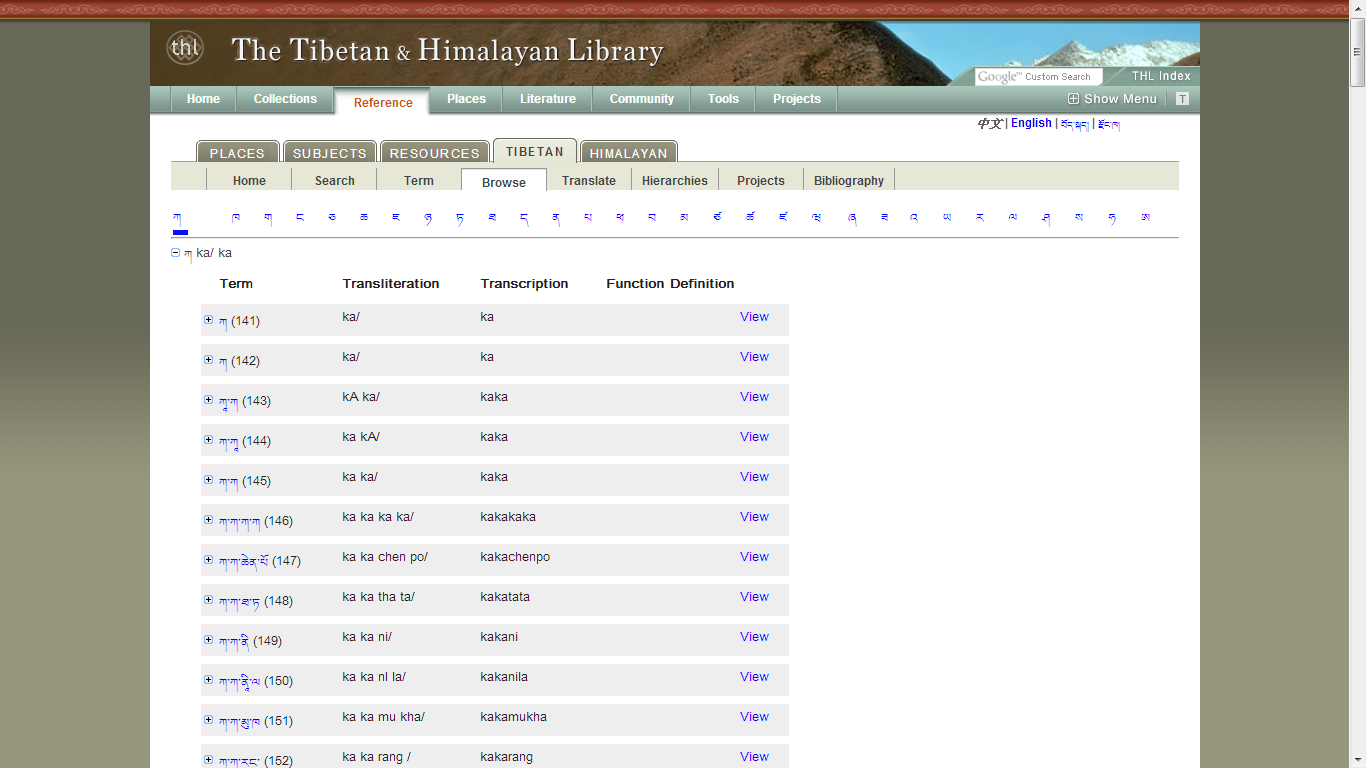1366x768 pixels.
Task: Open the Places menu item
Action: 466,99
